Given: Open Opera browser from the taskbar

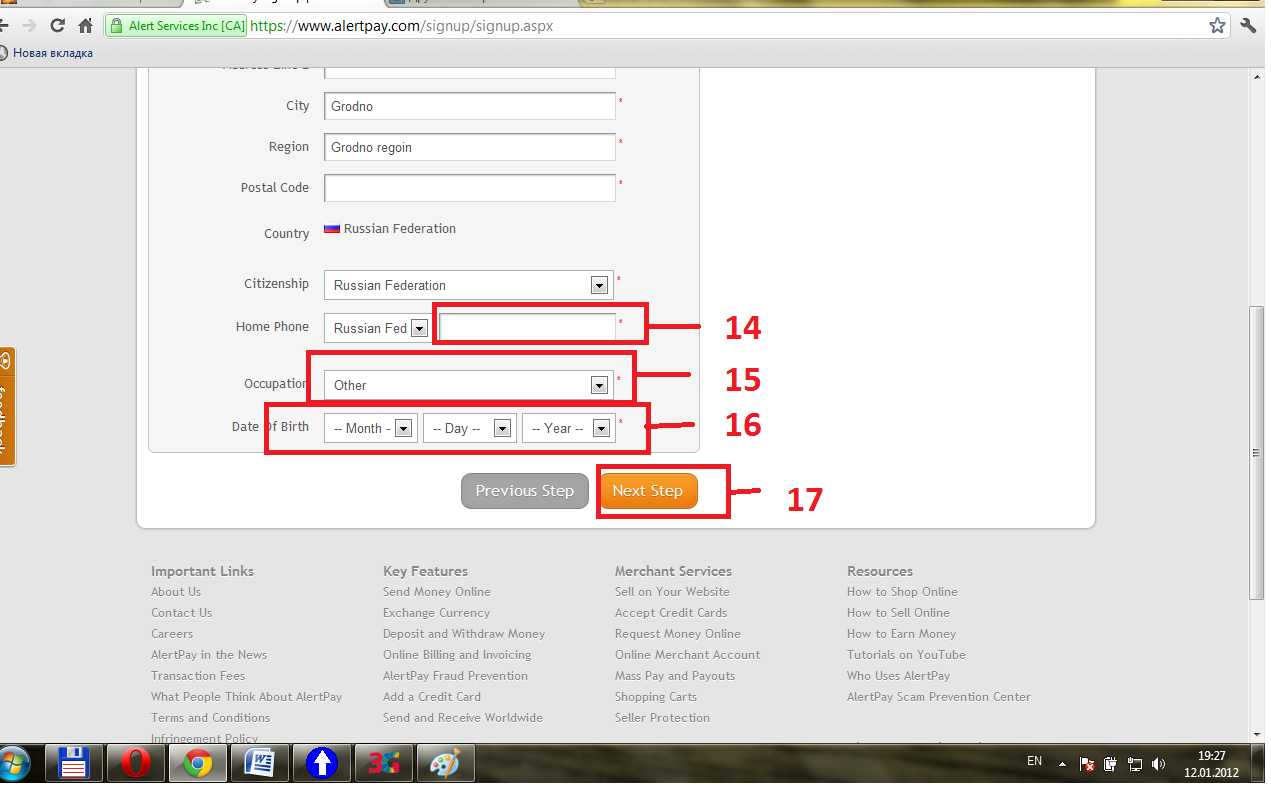Looking at the screenshot, I should tap(136, 765).
